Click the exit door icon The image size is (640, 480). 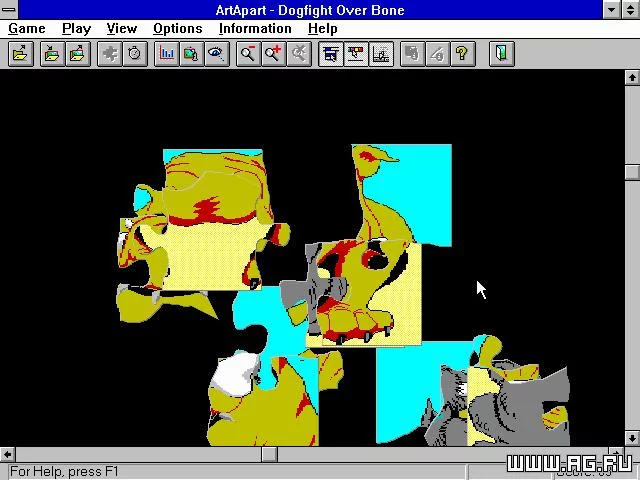[502, 53]
